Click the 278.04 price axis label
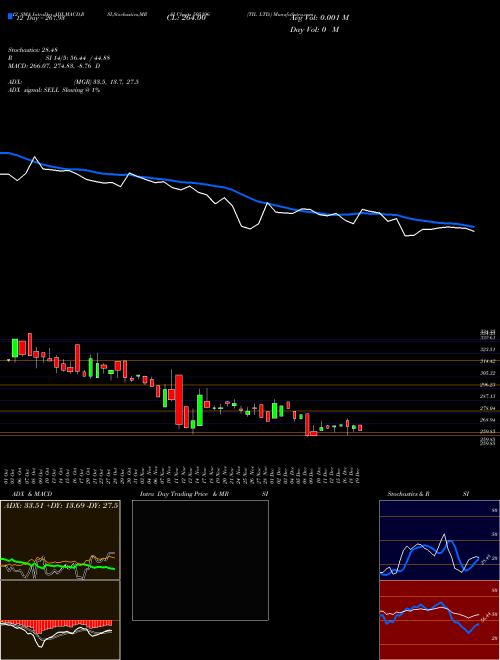Image resolution: width=500 pixels, height=660 pixels. coord(488,408)
